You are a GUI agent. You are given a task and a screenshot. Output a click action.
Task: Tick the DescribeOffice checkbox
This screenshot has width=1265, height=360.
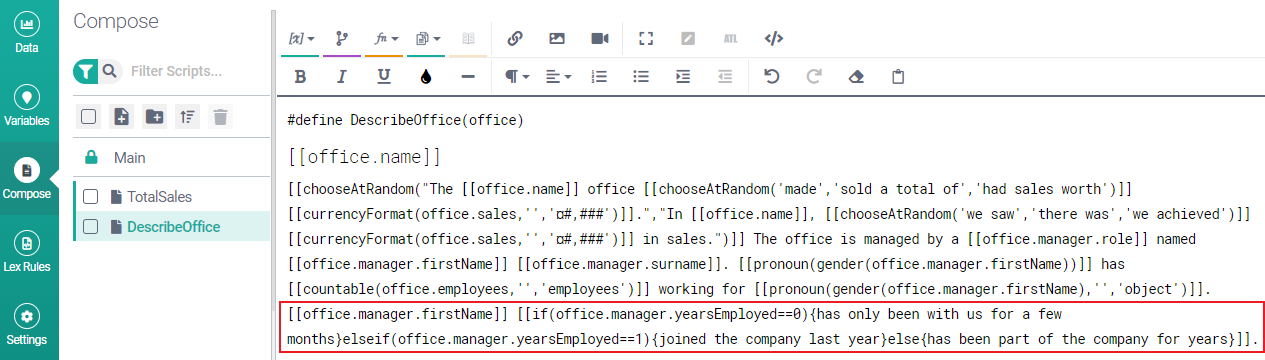click(90, 226)
